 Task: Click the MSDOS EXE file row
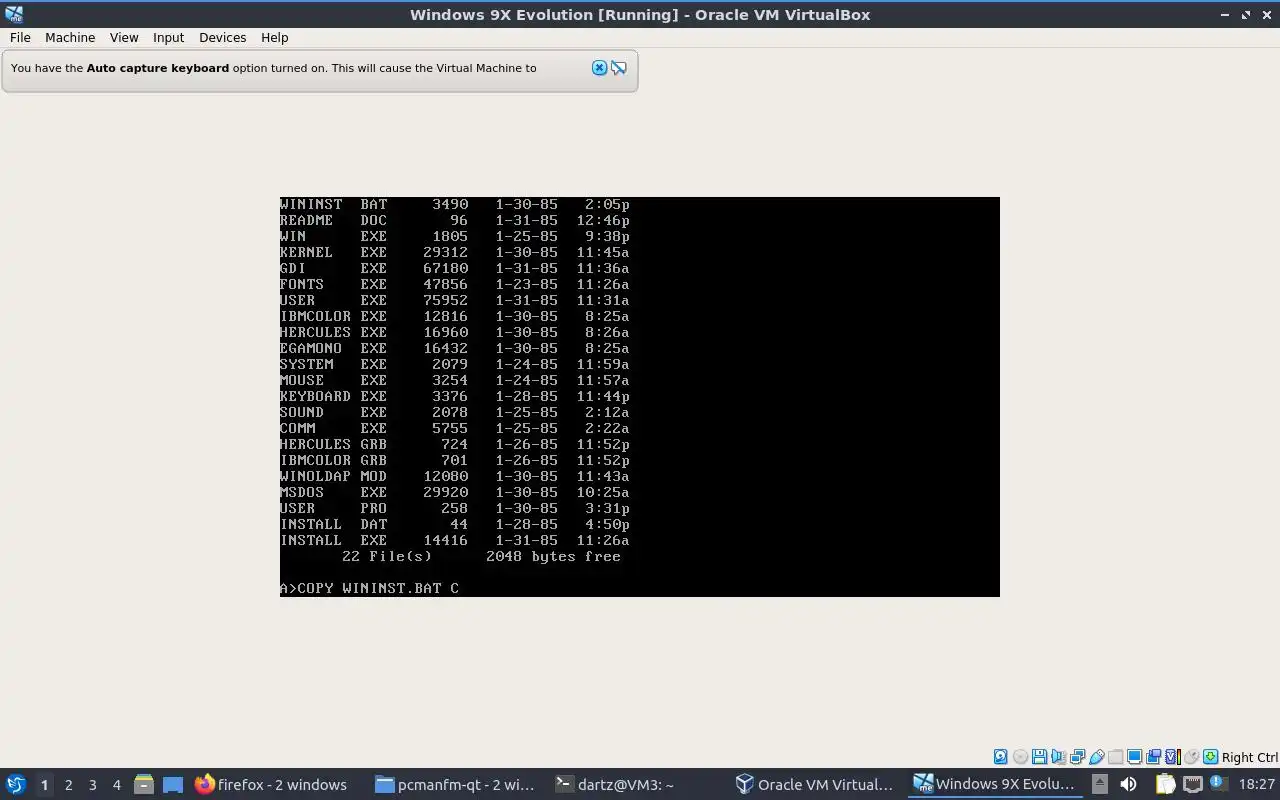click(454, 492)
